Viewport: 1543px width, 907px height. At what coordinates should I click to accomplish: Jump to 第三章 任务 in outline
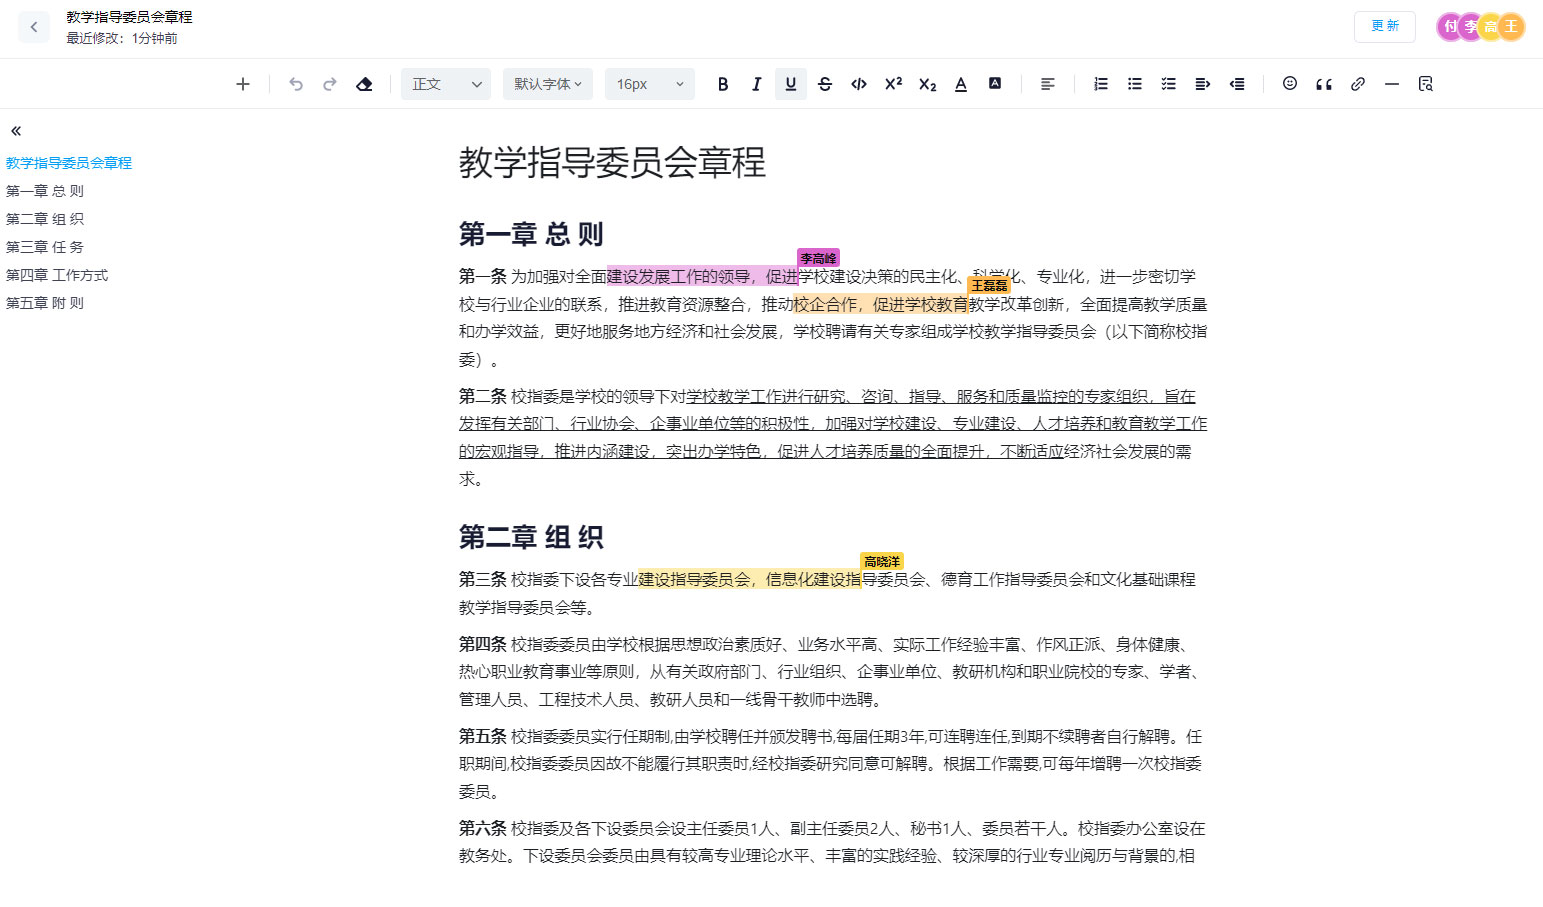point(45,247)
